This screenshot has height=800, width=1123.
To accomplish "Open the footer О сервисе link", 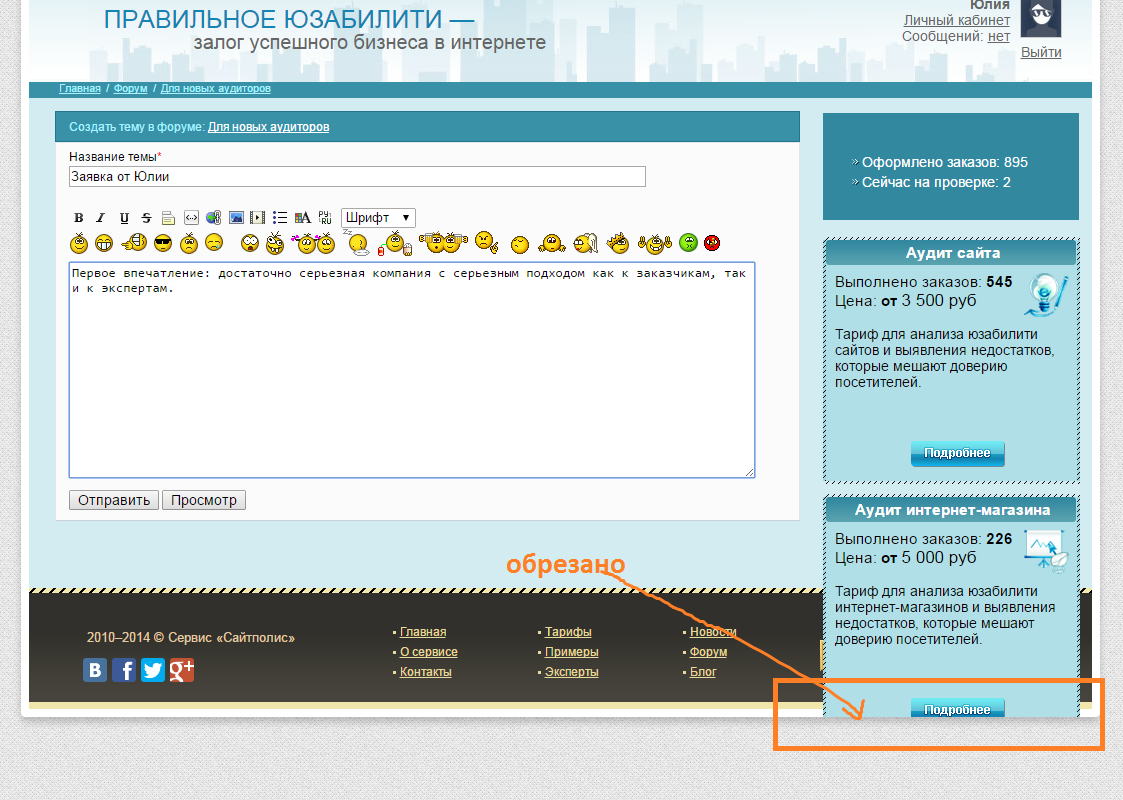I will (428, 652).
